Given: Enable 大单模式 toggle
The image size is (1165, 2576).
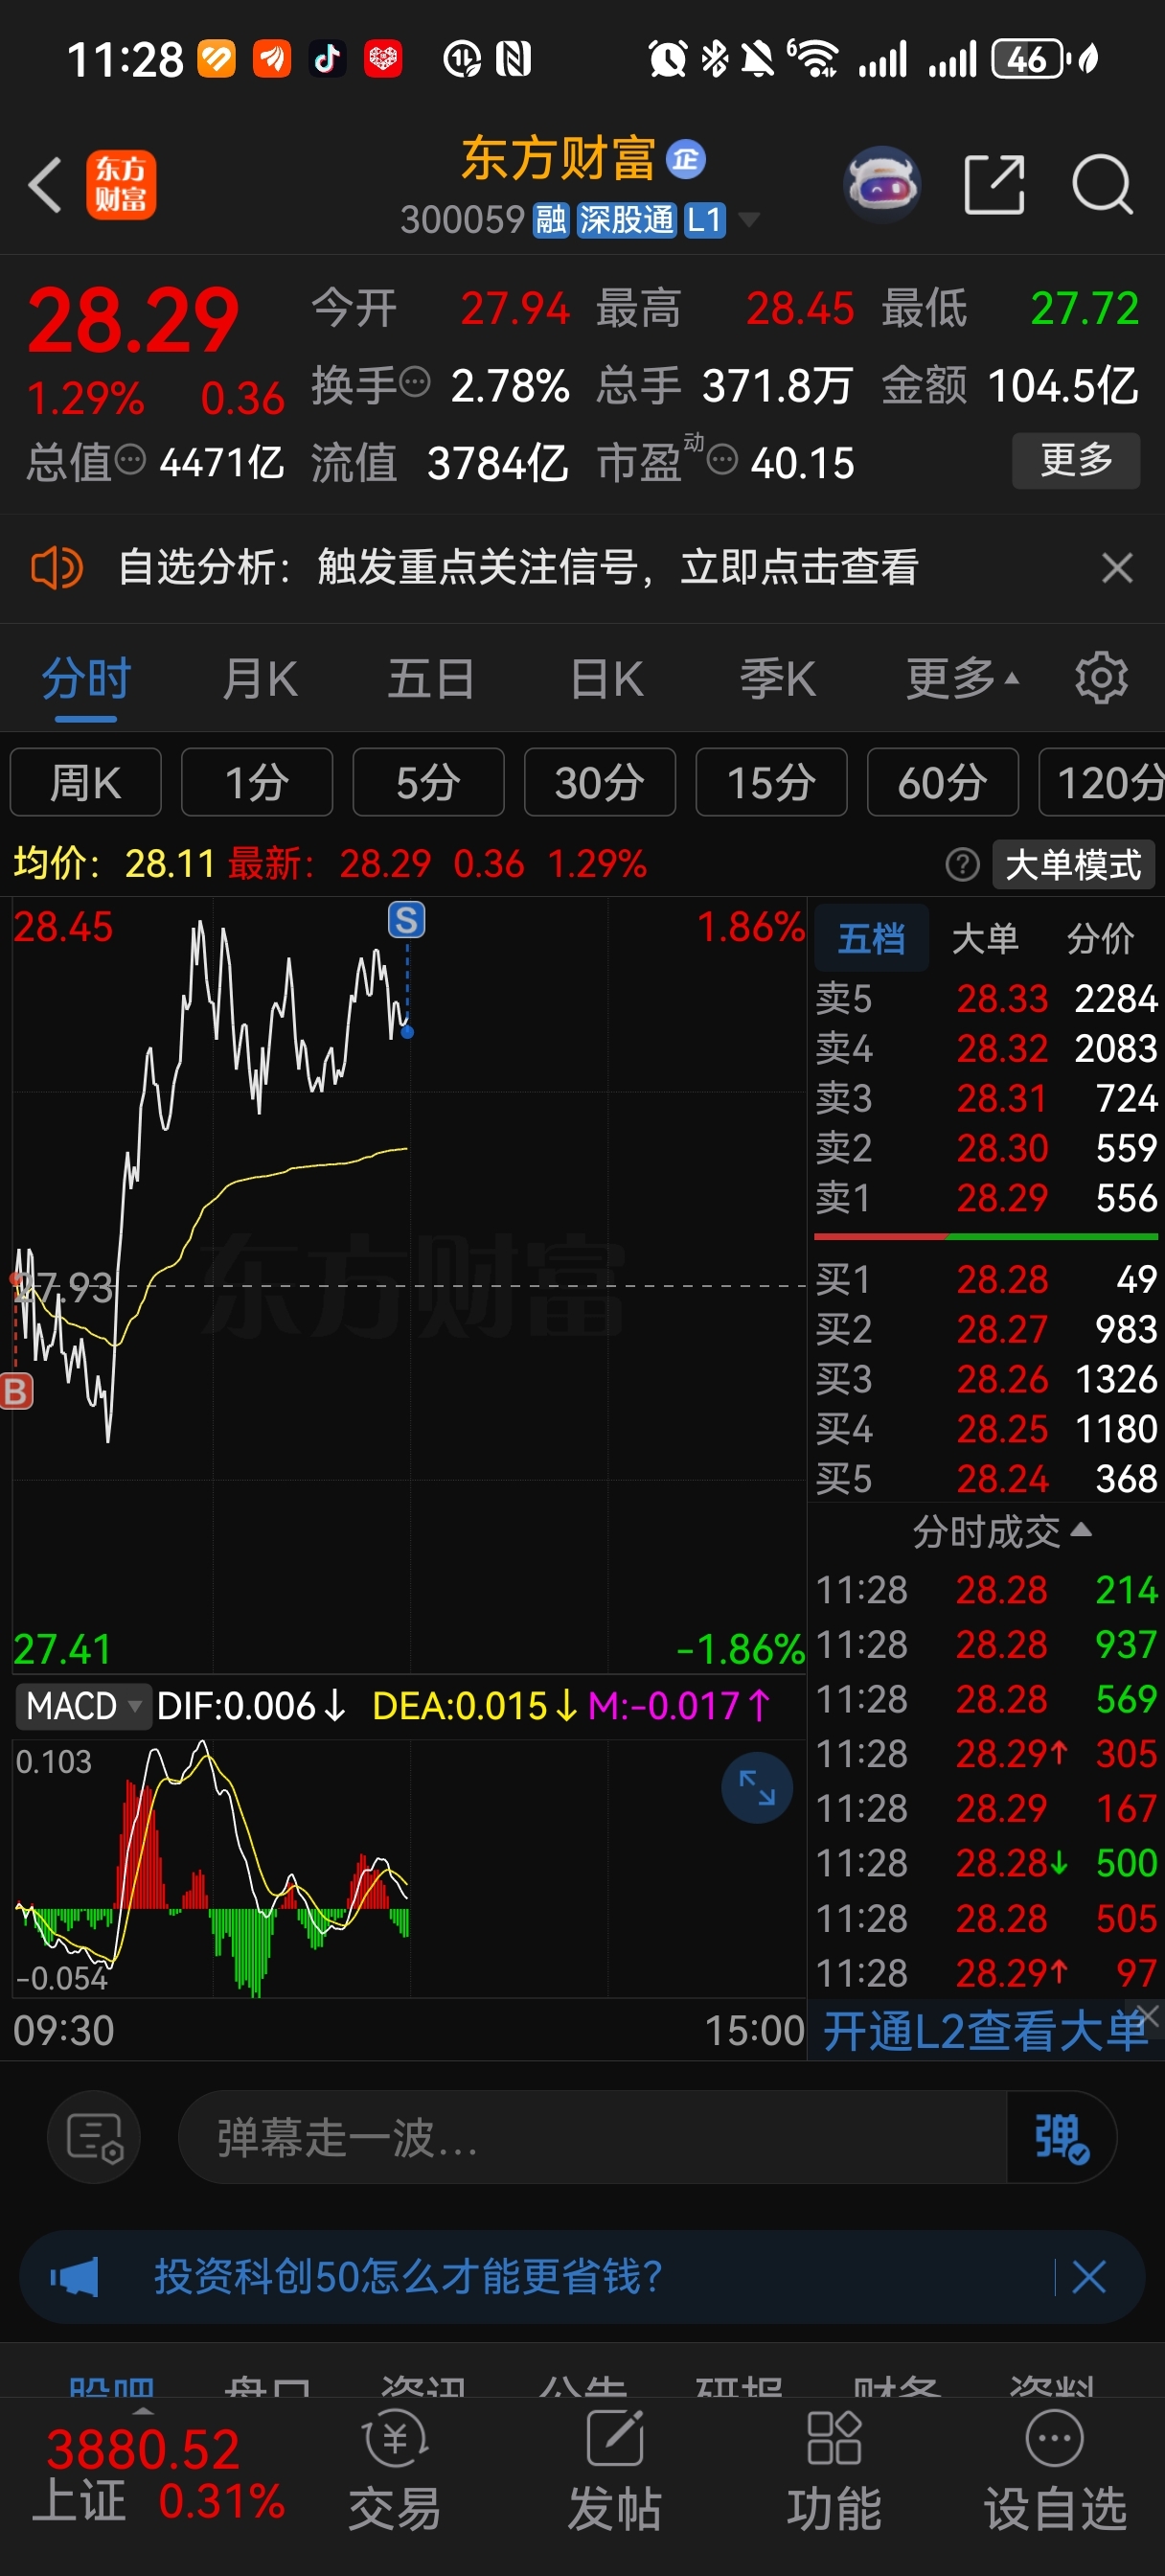Looking at the screenshot, I should tap(1073, 864).
